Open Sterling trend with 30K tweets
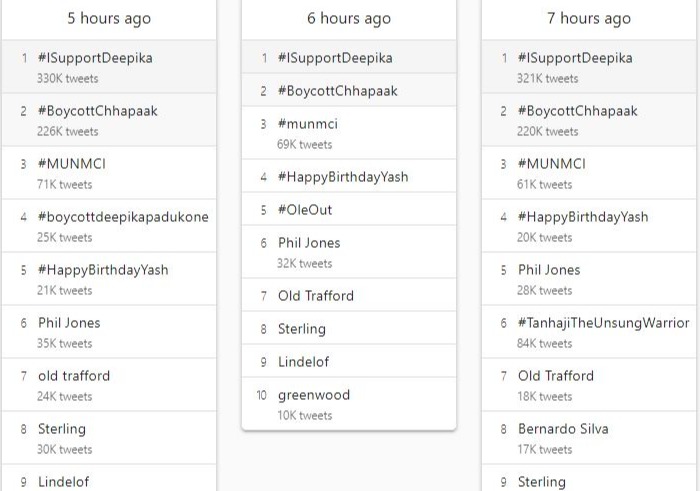 [x=62, y=429]
